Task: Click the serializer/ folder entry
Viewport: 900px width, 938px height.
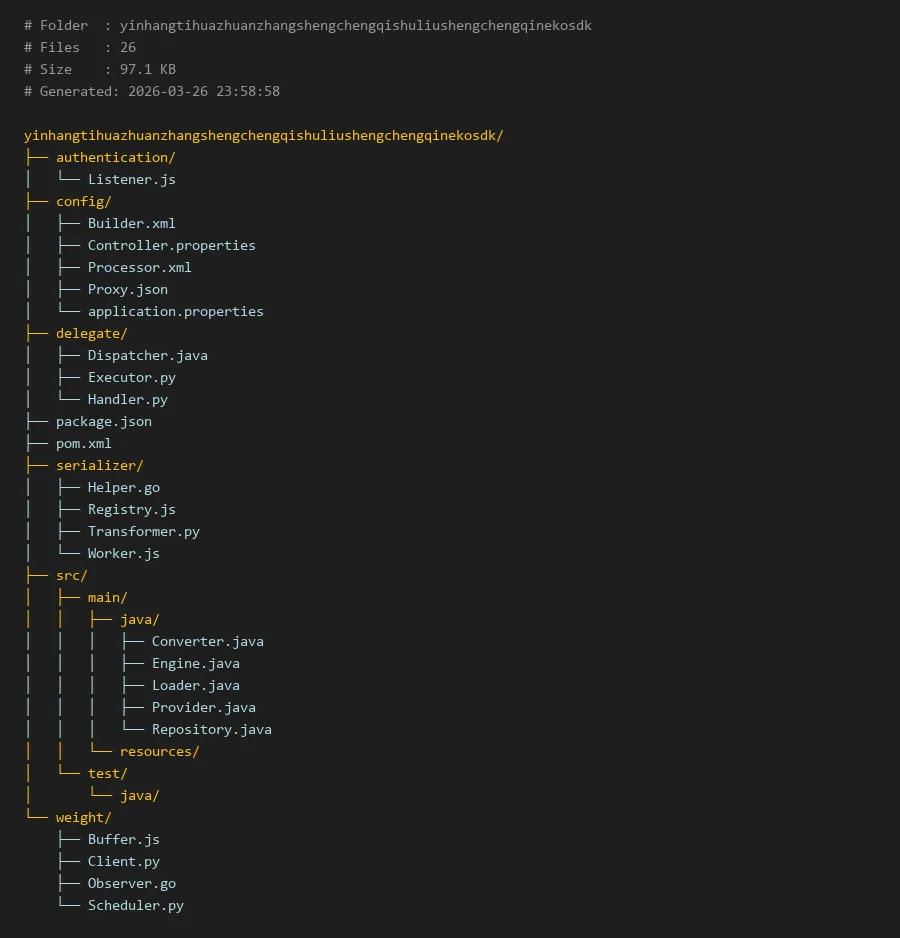Action: pos(99,465)
